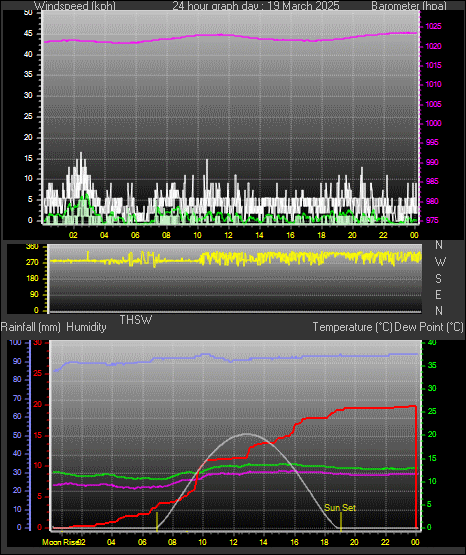
Task: Click the "Rainfall (mm)" label
Action: click(31, 327)
